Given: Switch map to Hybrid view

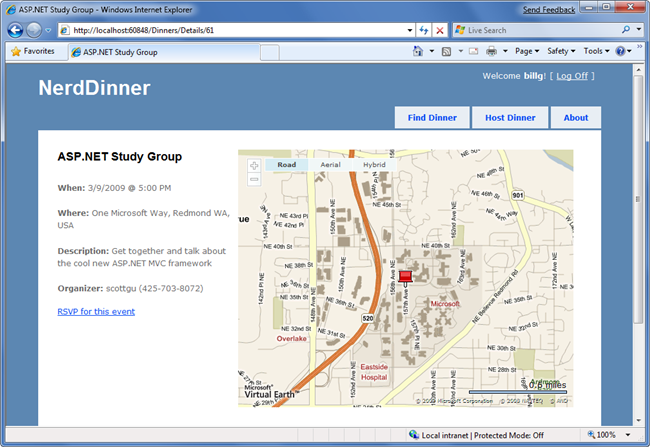Looking at the screenshot, I should (374, 165).
